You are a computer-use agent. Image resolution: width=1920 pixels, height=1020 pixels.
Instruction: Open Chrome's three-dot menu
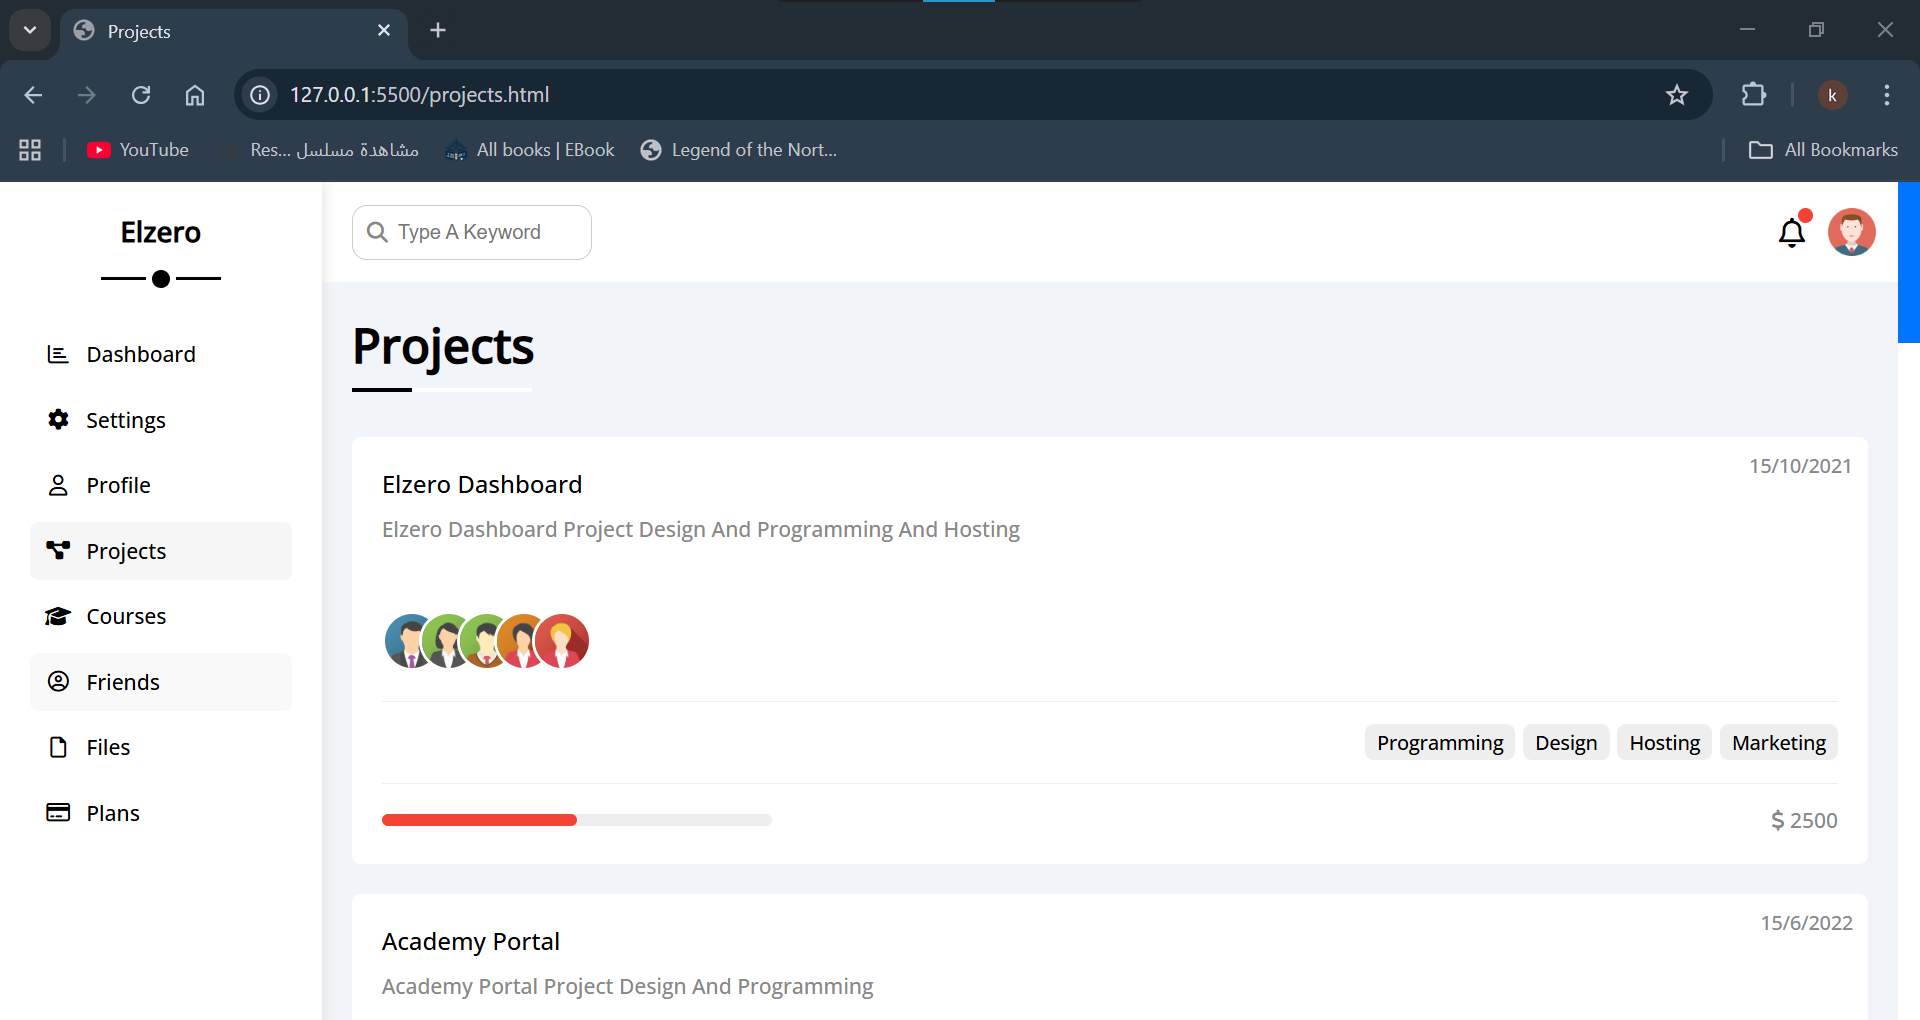click(x=1887, y=95)
